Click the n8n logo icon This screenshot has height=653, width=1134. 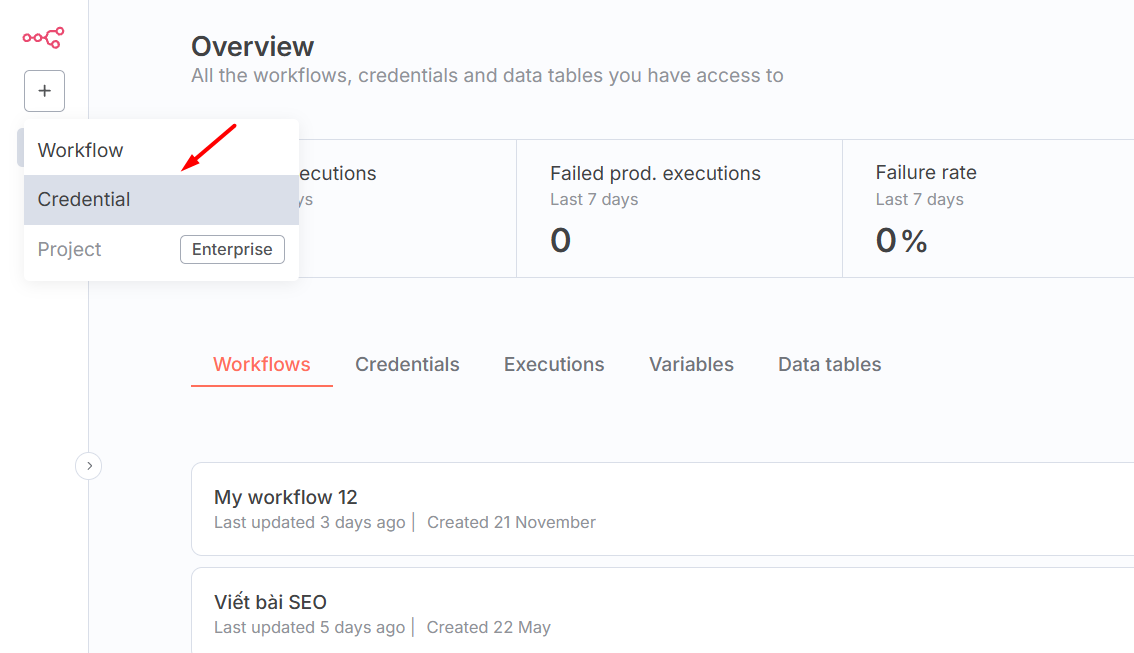tap(43, 38)
